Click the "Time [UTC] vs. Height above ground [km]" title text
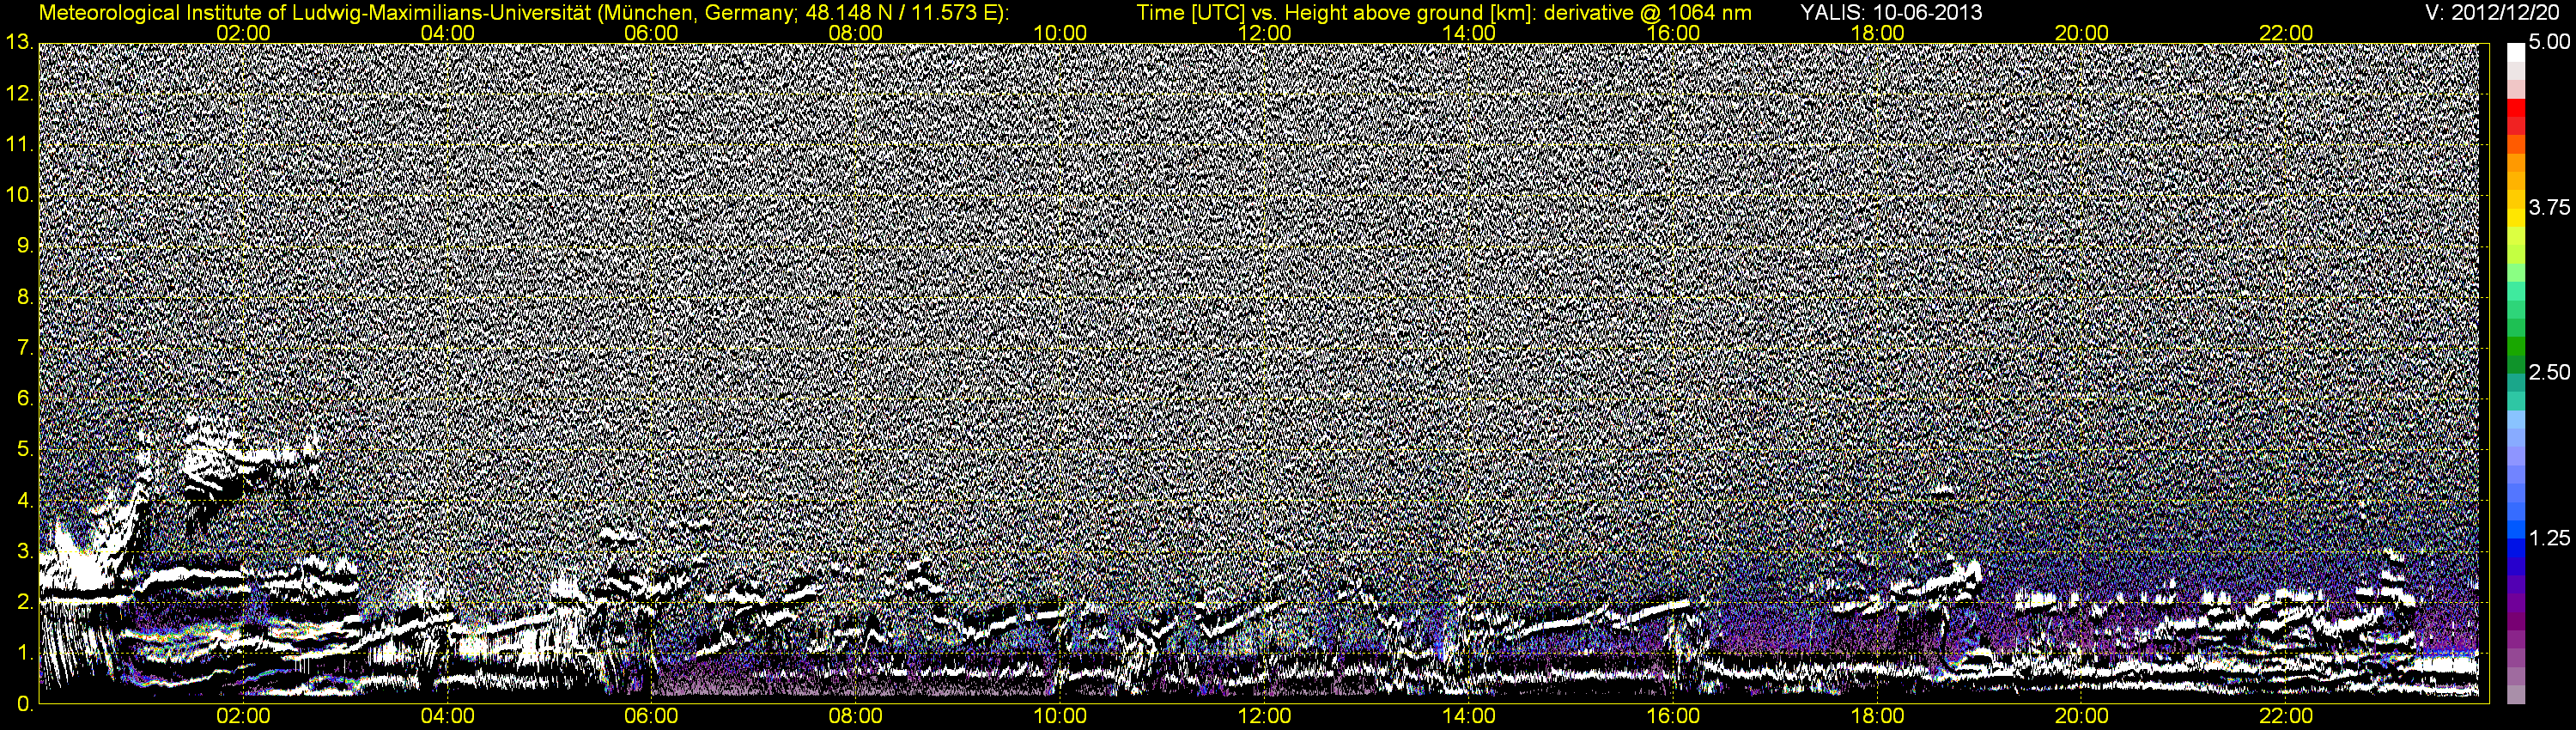The height and width of the screenshot is (730, 2576). pos(1335,13)
